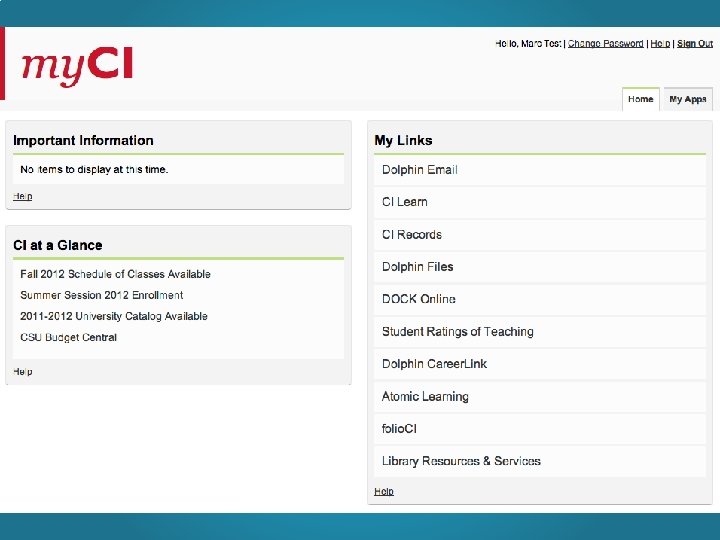The width and height of the screenshot is (720, 540).
Task: Click the myCI logo
Action: (77, 66)
